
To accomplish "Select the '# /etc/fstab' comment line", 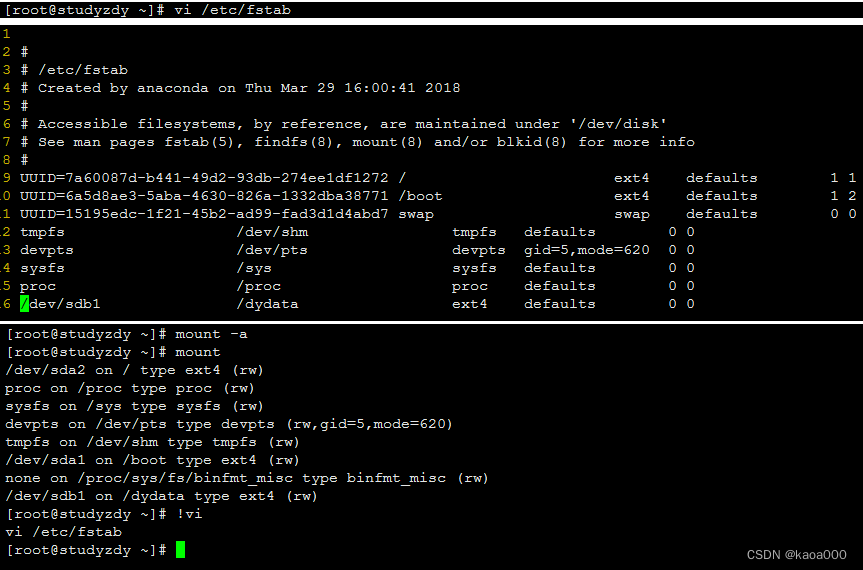I will point(74,70).
